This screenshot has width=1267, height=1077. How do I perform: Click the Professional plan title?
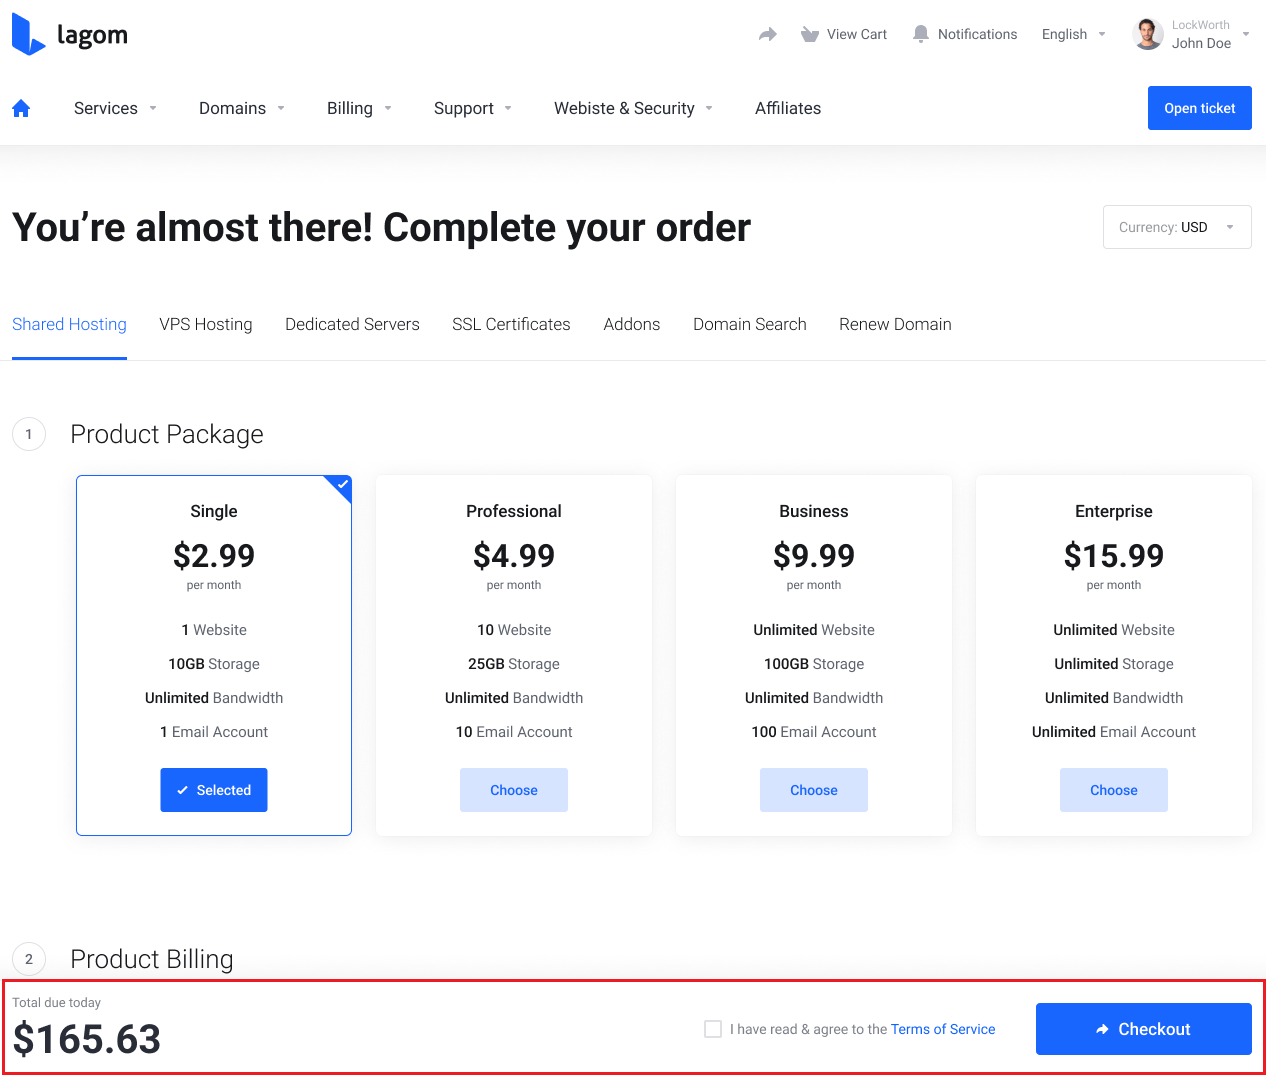point(514,511)
